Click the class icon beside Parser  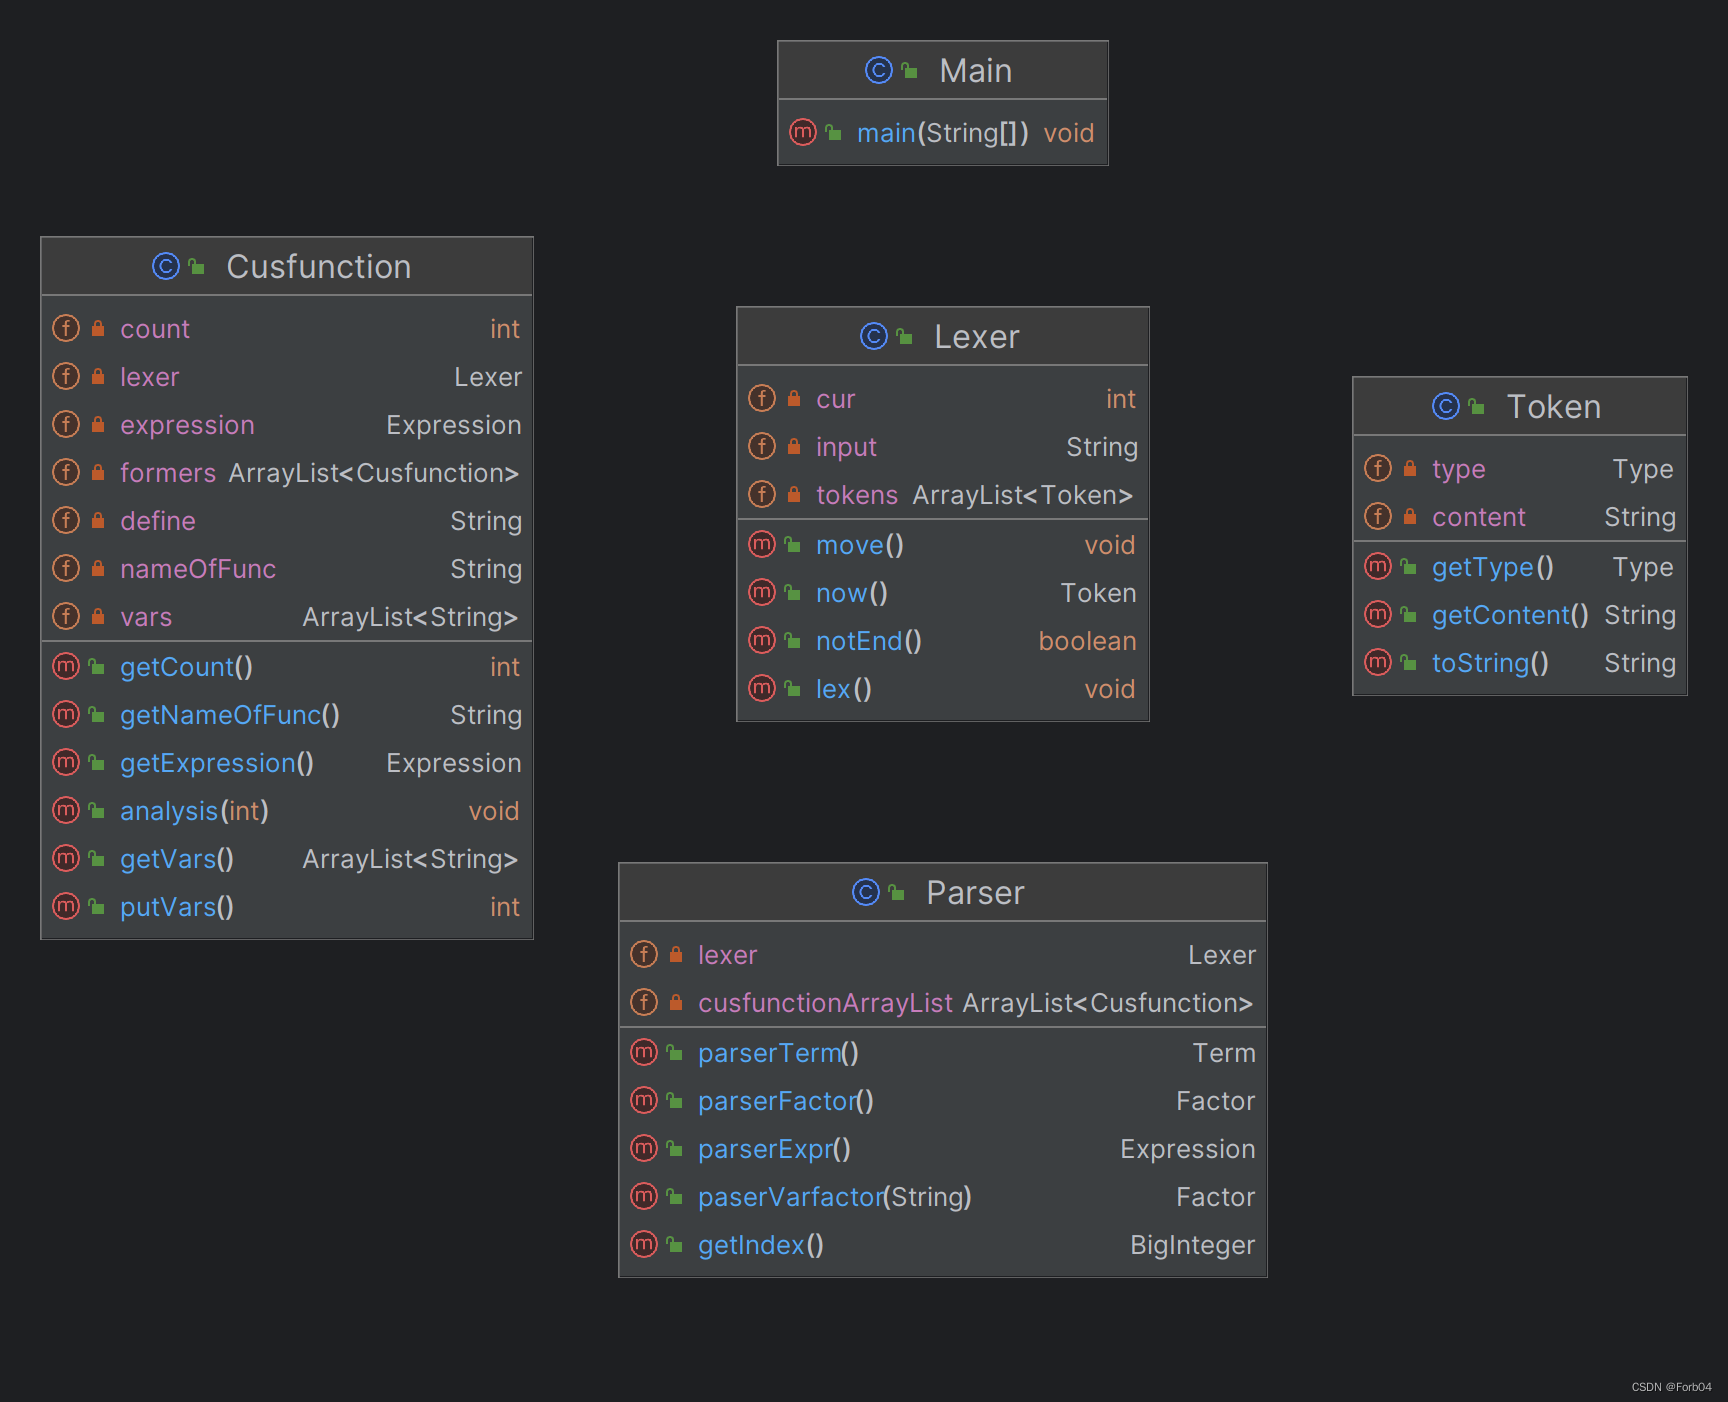coord(865,892)
